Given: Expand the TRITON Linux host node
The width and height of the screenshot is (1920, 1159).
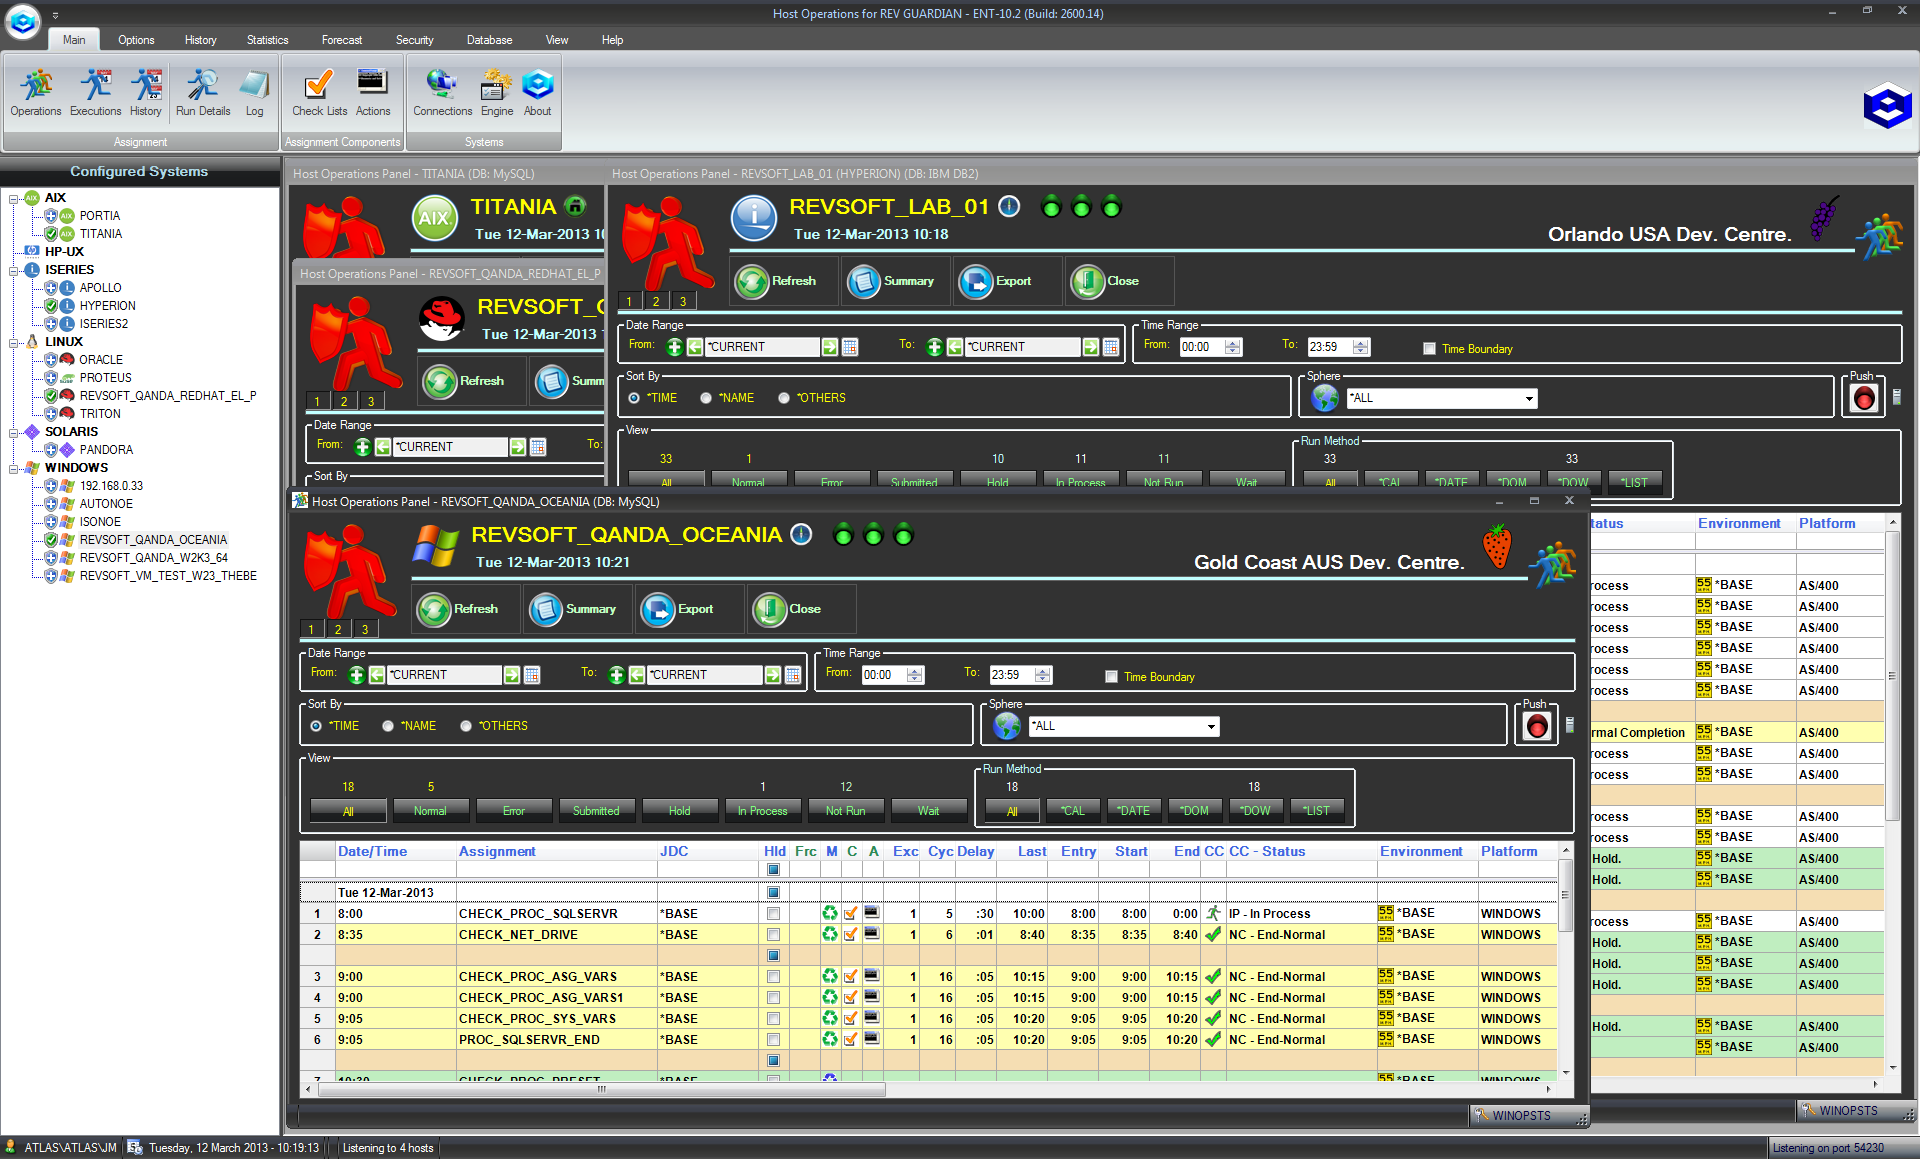Looking at the screenshot, I should pyautogui.click(x=51, y=414).
